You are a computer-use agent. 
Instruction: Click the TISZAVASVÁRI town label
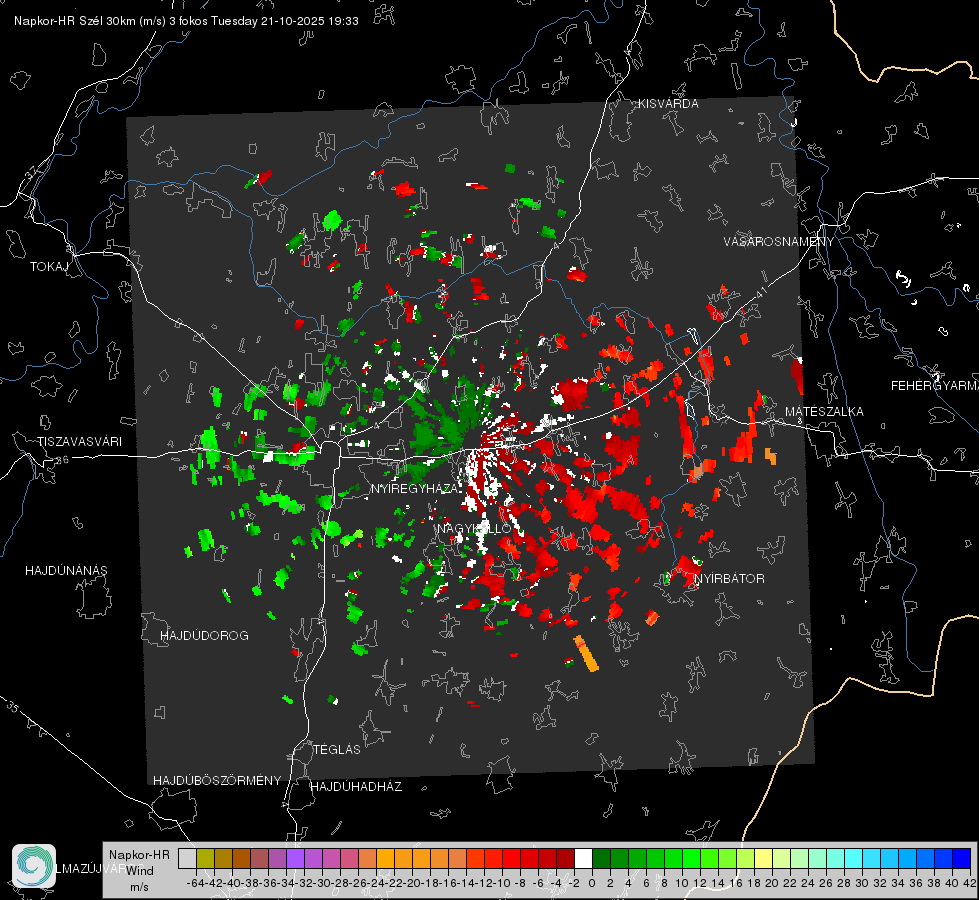pyautogui.click(x=79, y=442)
